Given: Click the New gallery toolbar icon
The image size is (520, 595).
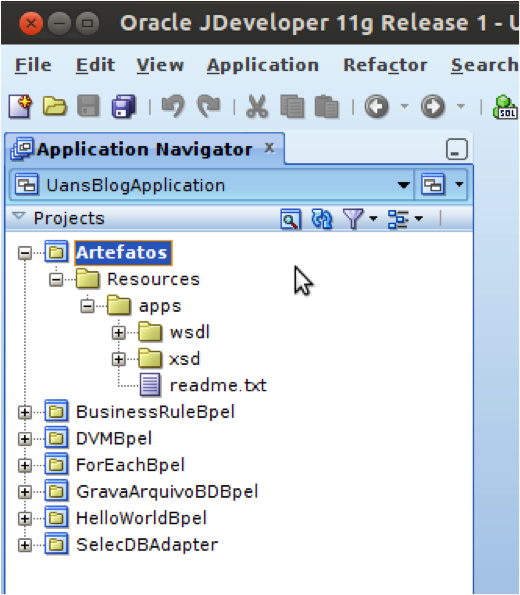Looking at the screenshot, I should click(21, 106).
